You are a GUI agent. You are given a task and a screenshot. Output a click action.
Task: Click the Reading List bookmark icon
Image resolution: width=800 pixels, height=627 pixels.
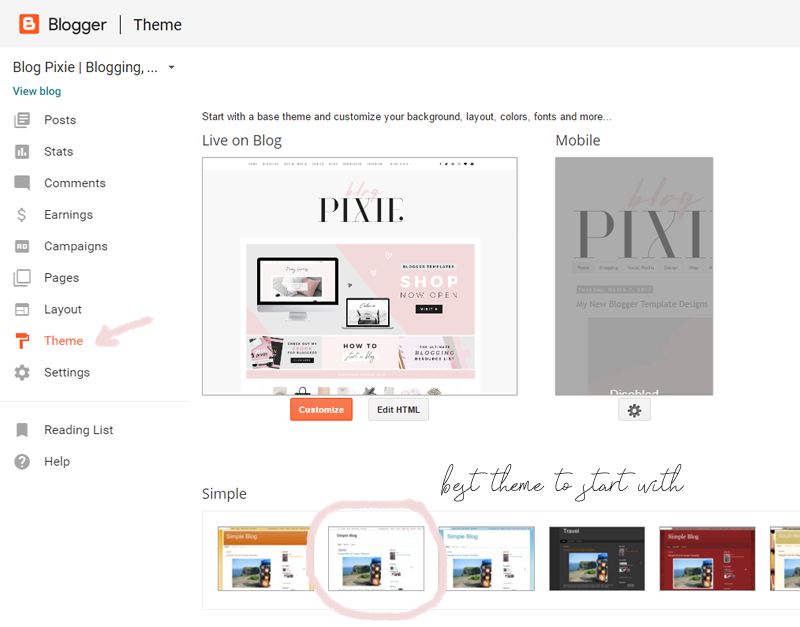pos(22,430)
